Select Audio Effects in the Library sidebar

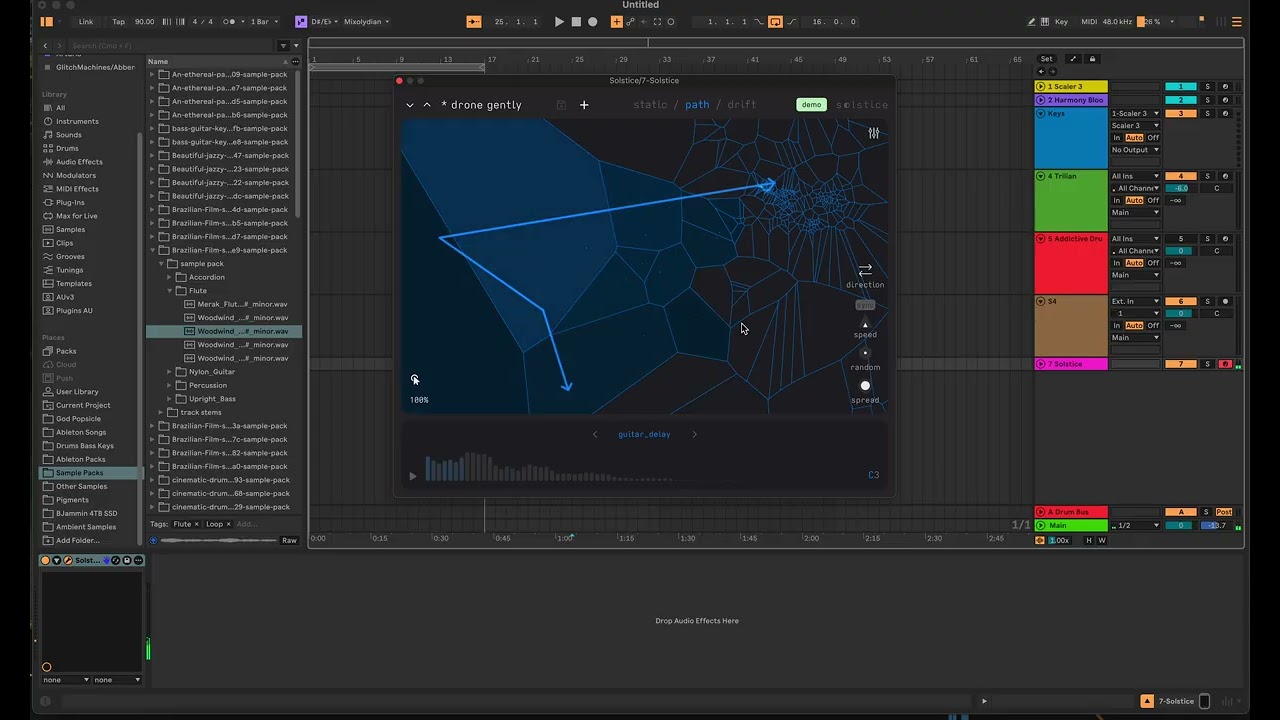(x=79, y=162)
